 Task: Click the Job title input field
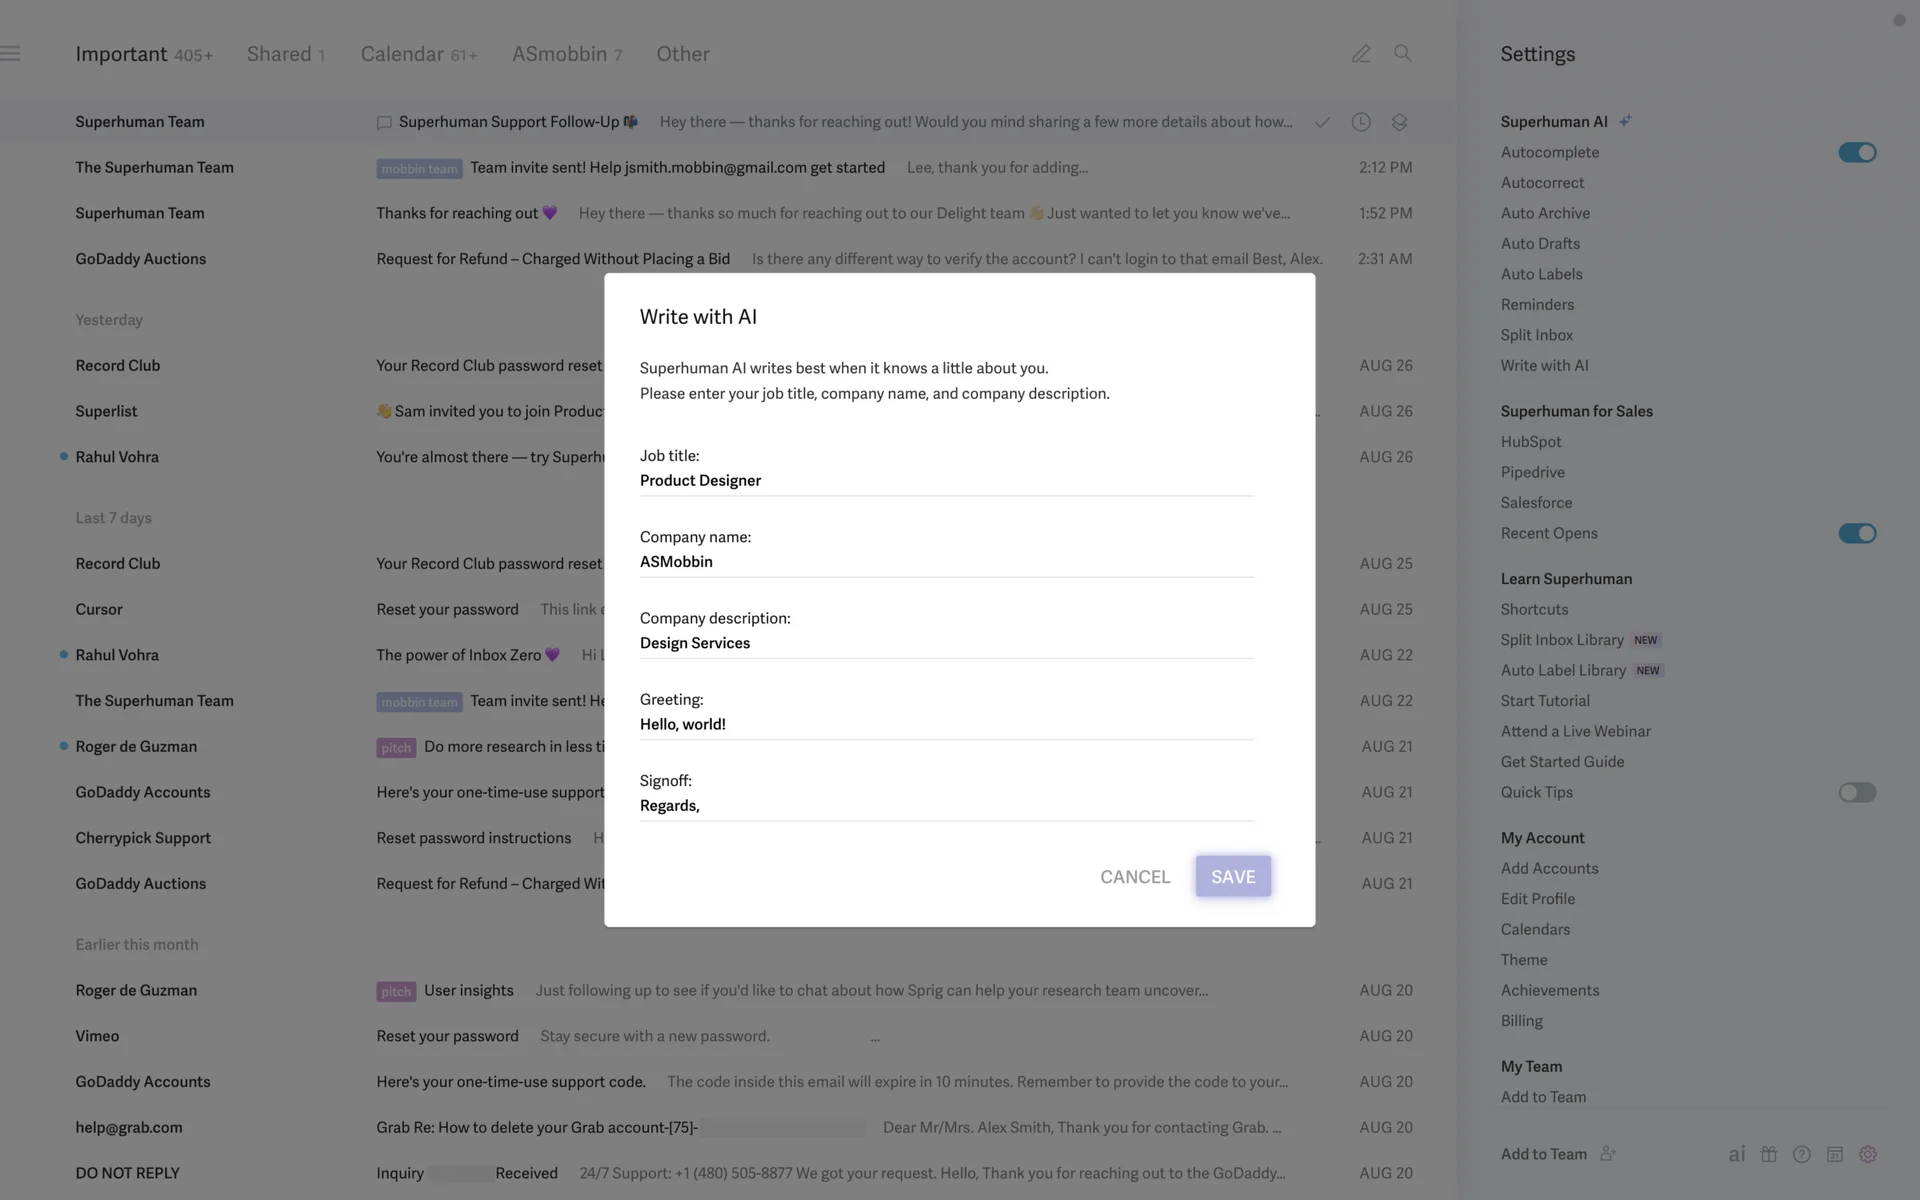945,481
